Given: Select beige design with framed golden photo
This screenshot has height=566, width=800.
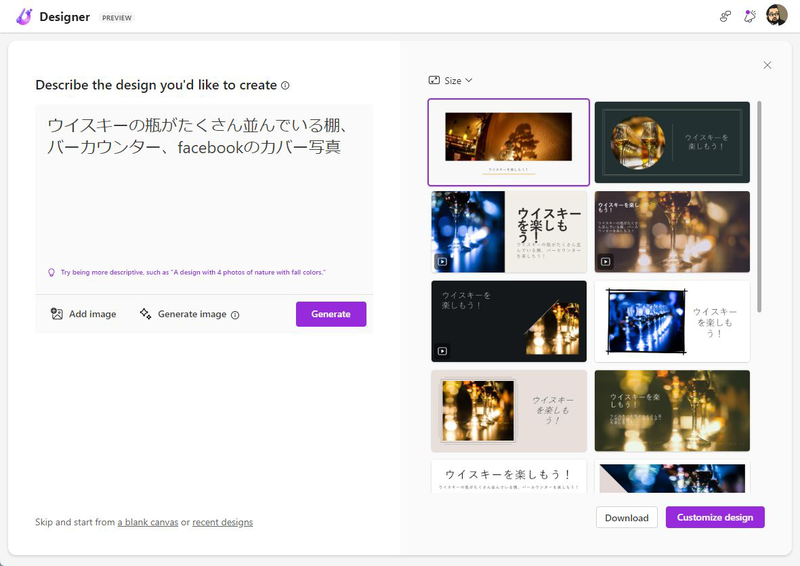Looking at the screenshot, I should tap(509, 411).
